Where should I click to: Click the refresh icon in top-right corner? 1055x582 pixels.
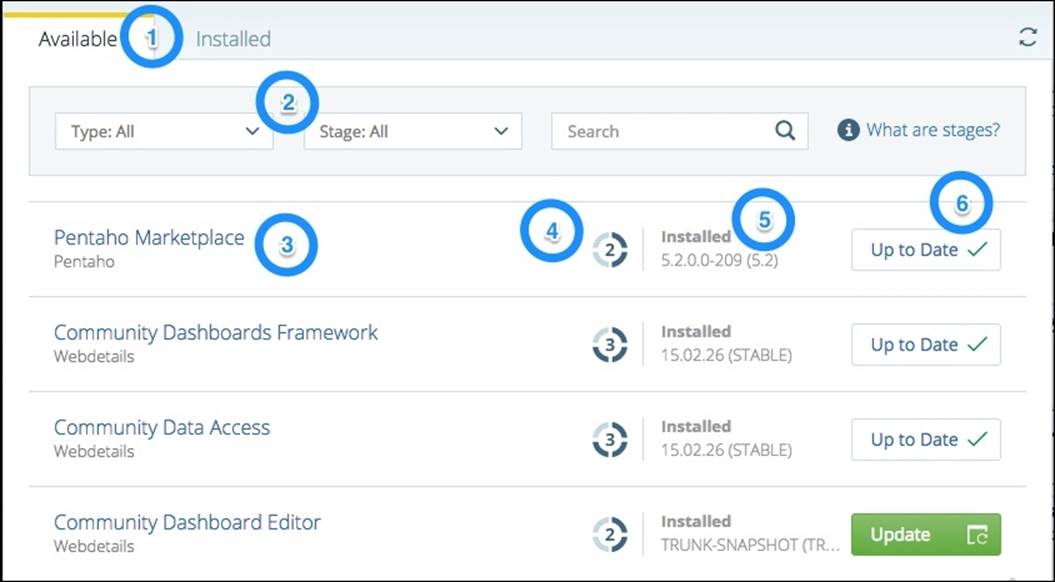[x=1029, y=37]
